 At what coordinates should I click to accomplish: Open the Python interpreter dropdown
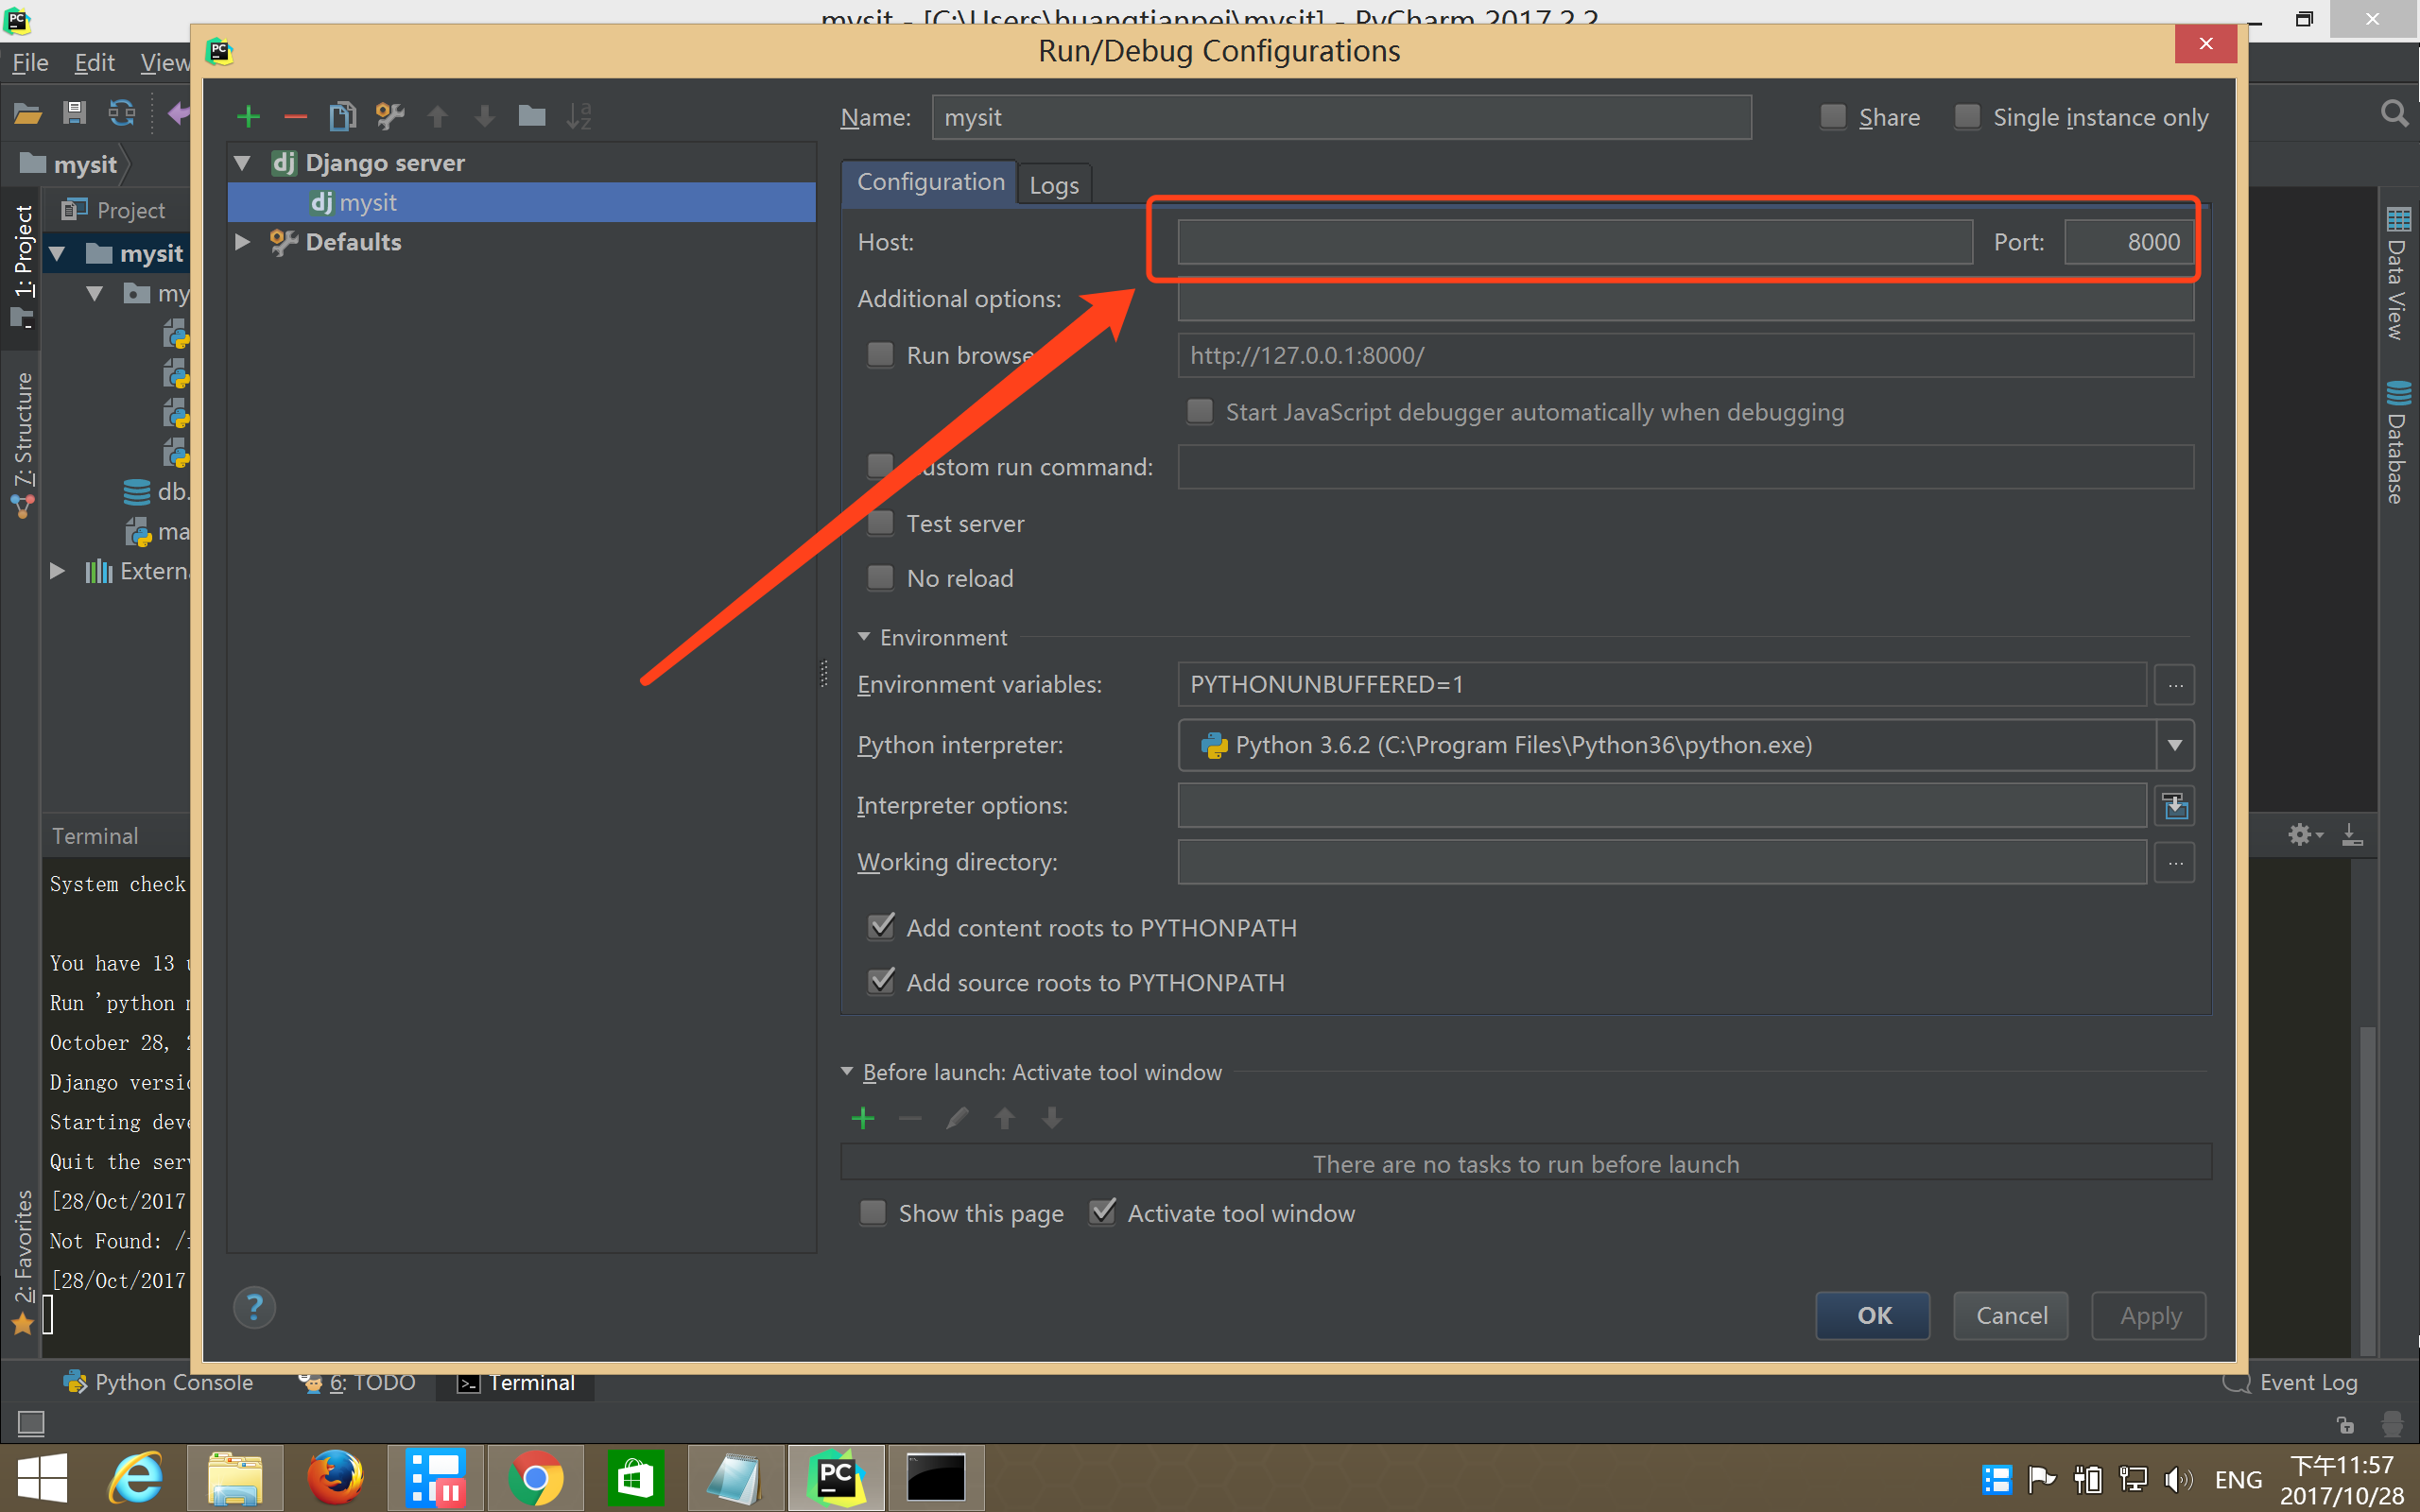(2175, 745)
